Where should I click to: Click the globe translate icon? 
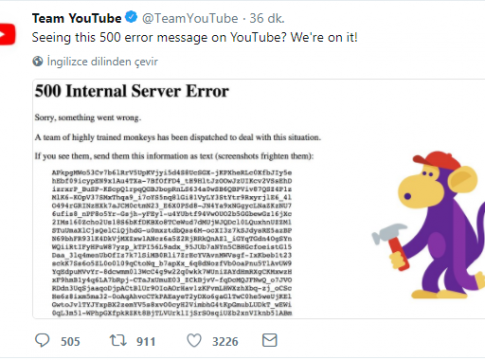(x=38, y=61)
